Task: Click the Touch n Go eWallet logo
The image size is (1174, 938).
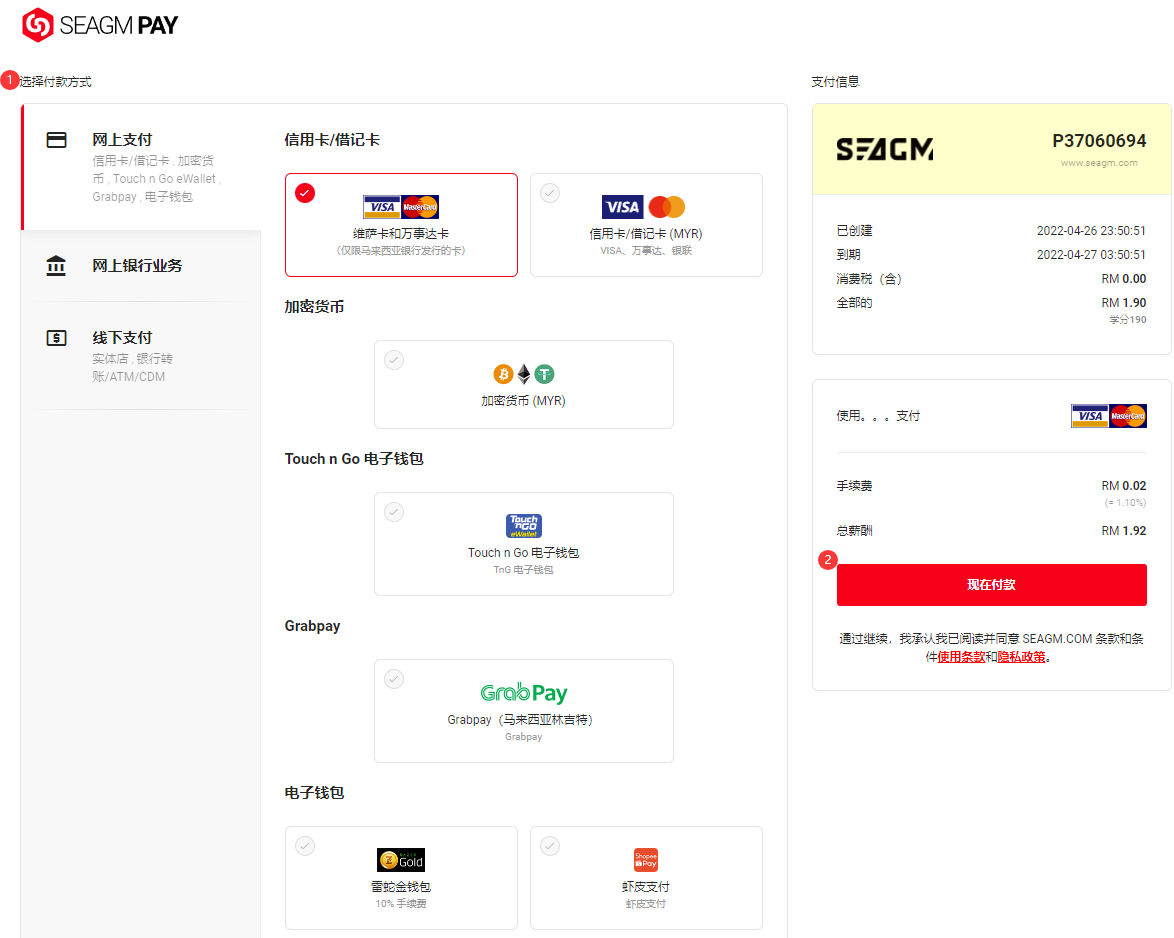Action: tap(523, 526)
